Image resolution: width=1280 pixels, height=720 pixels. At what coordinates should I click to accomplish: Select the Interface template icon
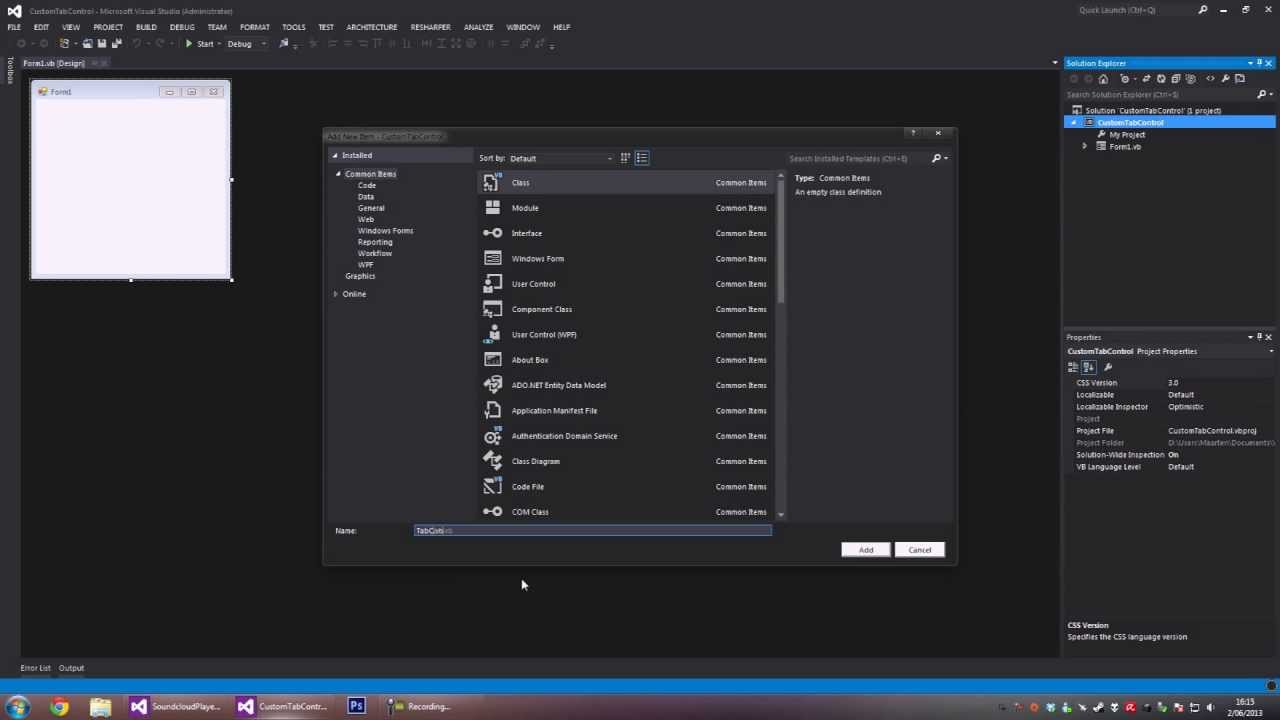click(492, 233)
